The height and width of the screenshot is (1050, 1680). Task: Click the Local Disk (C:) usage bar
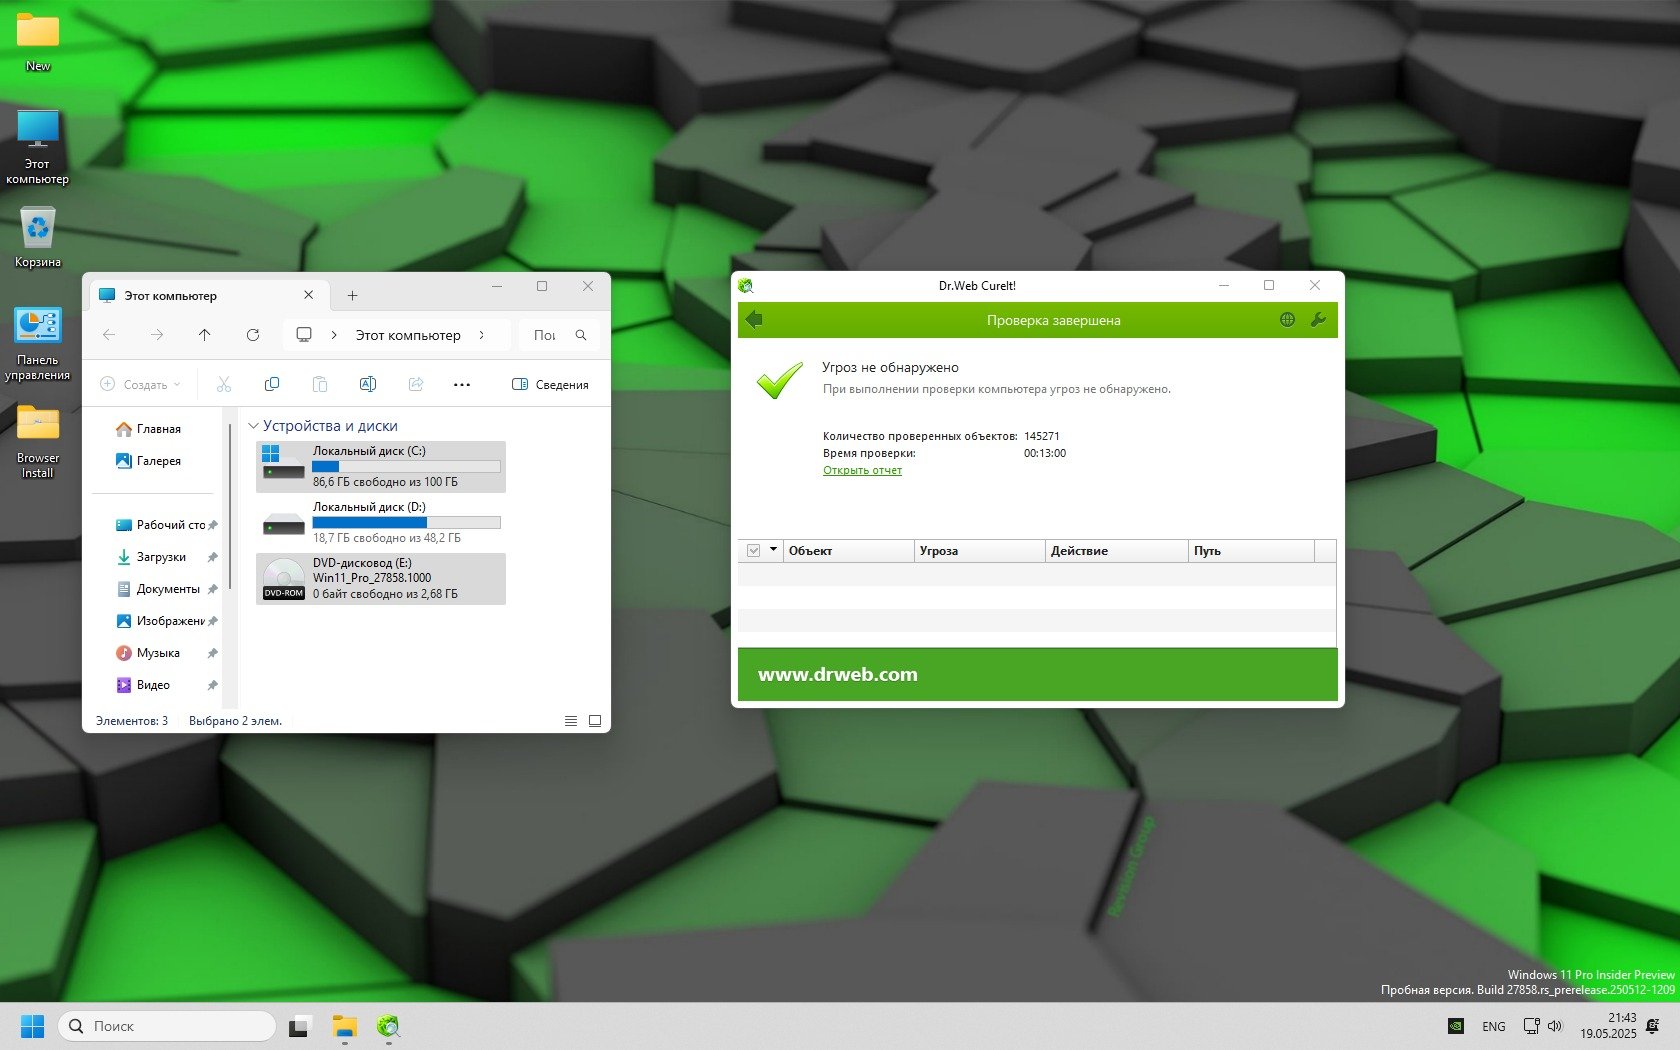coord(406,467)
